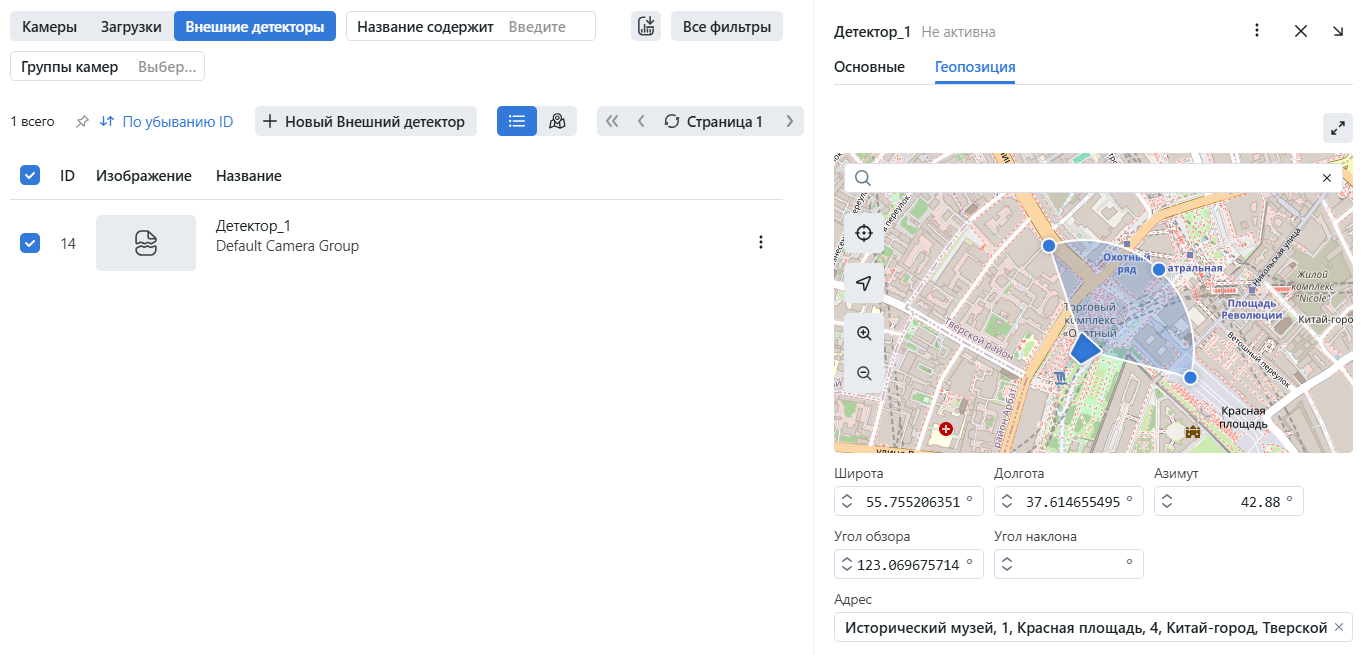
Task: Open the kebab menu for Детектор_1 row
Action: tap(761, 241)
